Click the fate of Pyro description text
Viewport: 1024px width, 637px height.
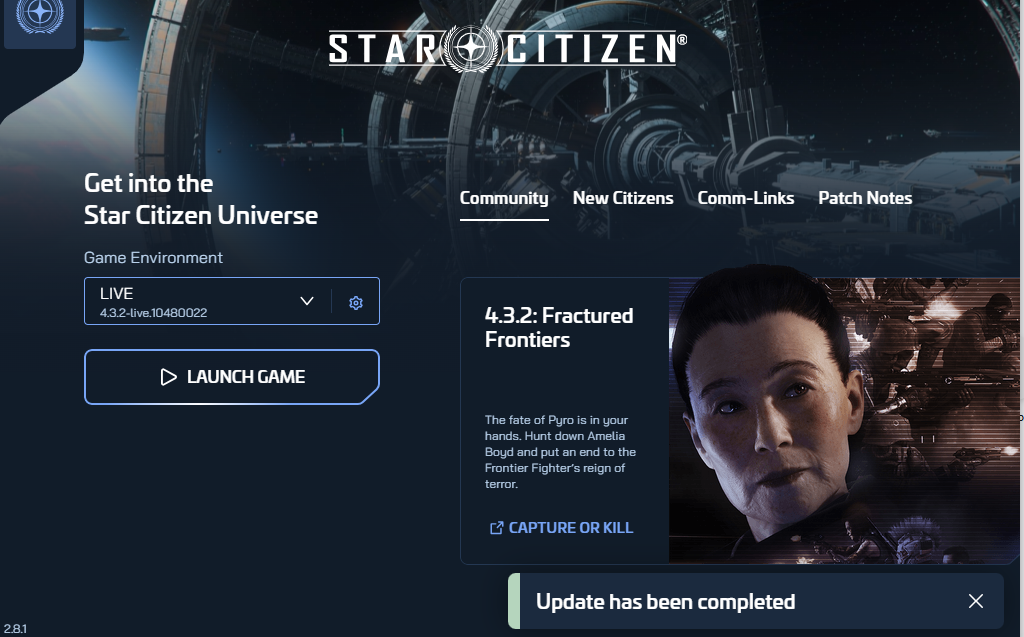coord(560,452)
